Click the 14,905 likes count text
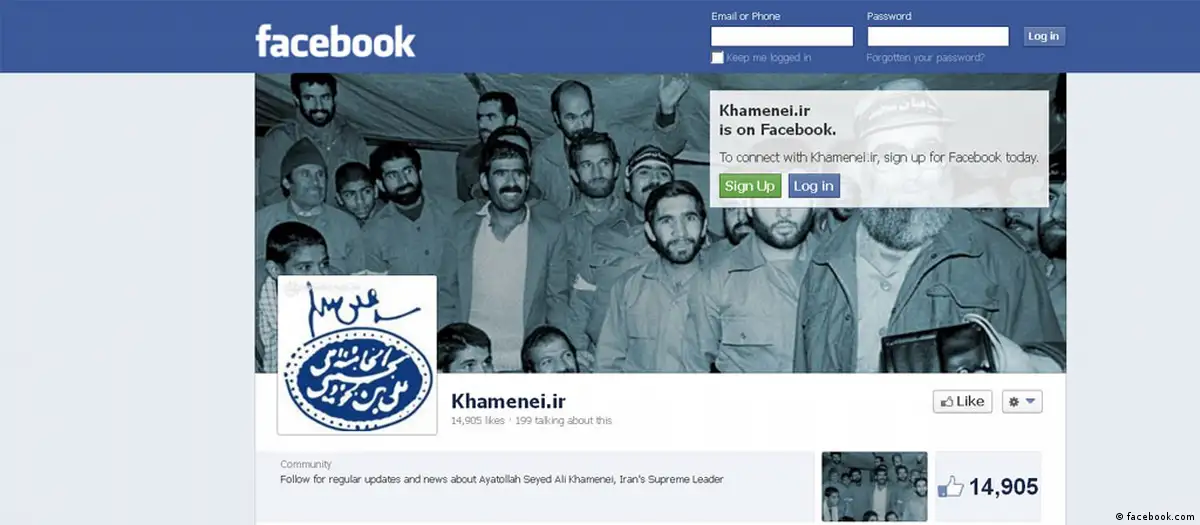This screenshot has height=525, width=1200. (x=478, y=421)
